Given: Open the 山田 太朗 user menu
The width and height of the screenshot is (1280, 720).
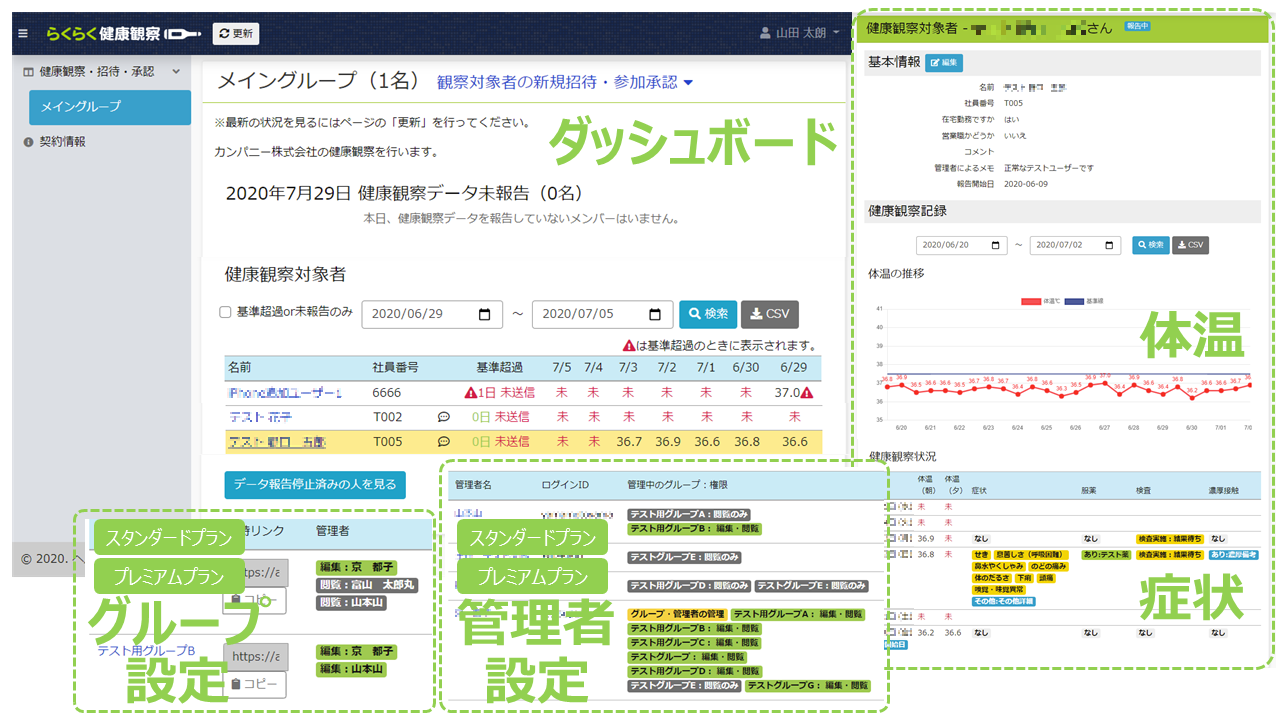Looking at the screenshot, I should (800, 33).
